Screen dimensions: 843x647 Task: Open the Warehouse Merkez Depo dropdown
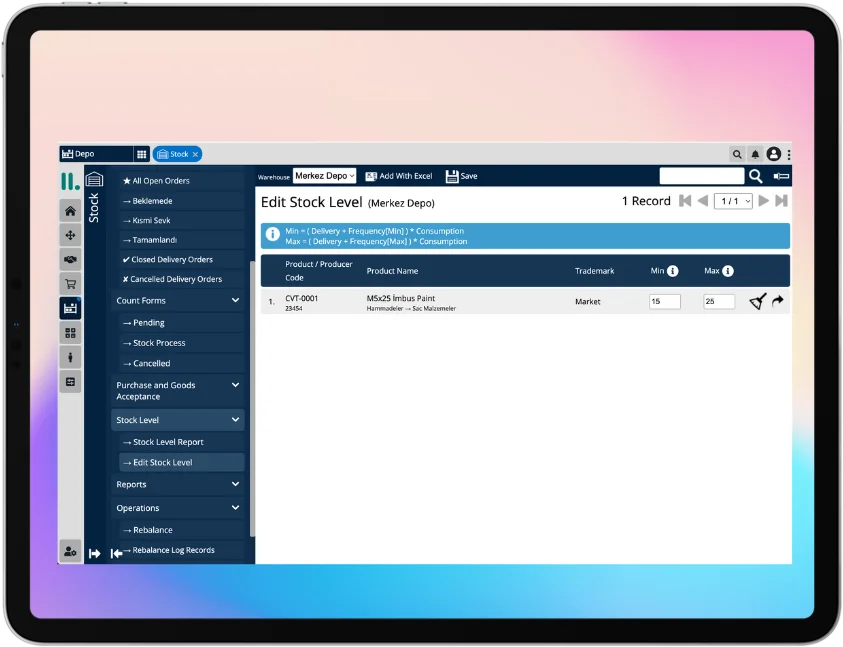[x=325, y=176]
